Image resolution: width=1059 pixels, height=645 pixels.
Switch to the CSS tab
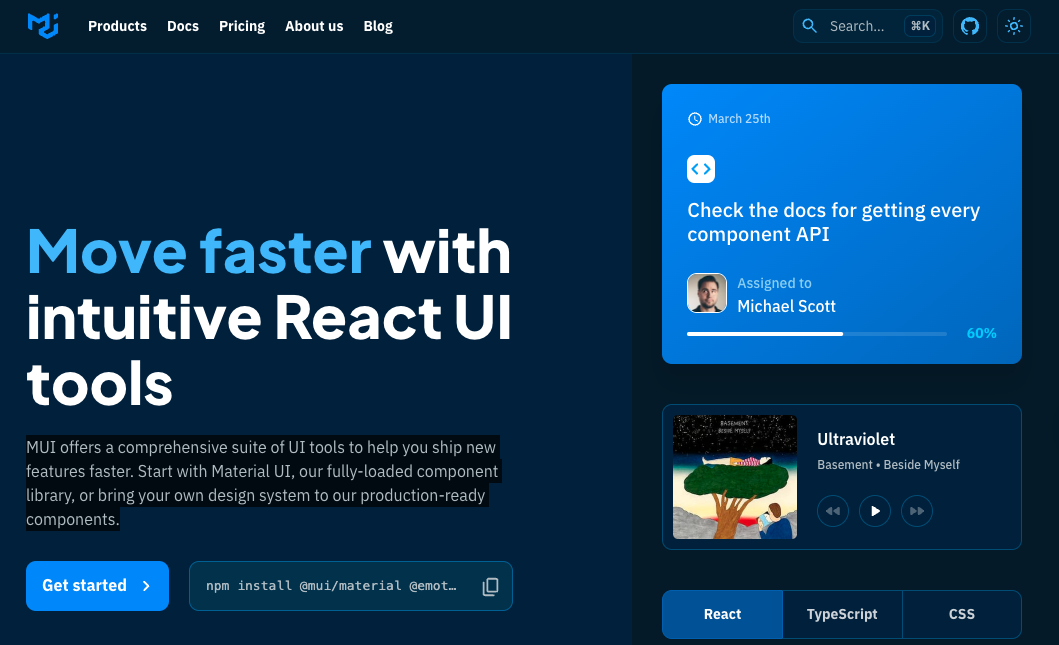(962, 614)
